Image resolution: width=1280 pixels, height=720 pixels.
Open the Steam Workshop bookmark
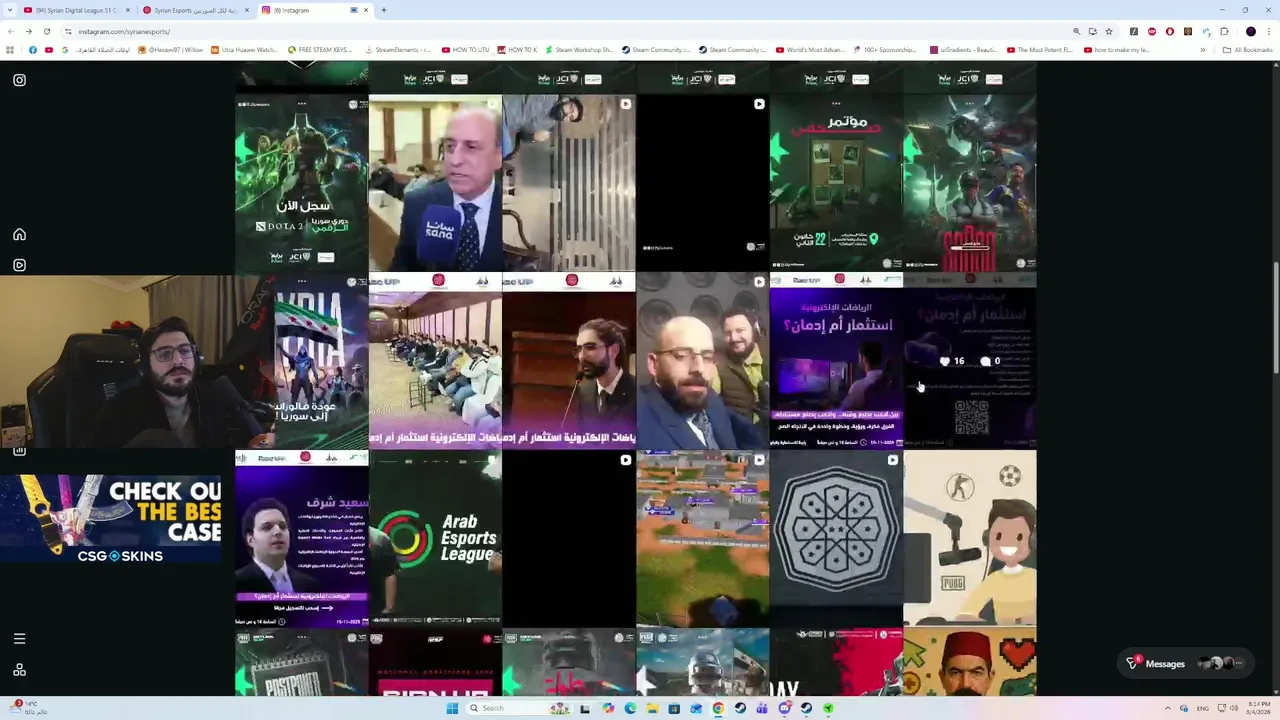[579, 49]
